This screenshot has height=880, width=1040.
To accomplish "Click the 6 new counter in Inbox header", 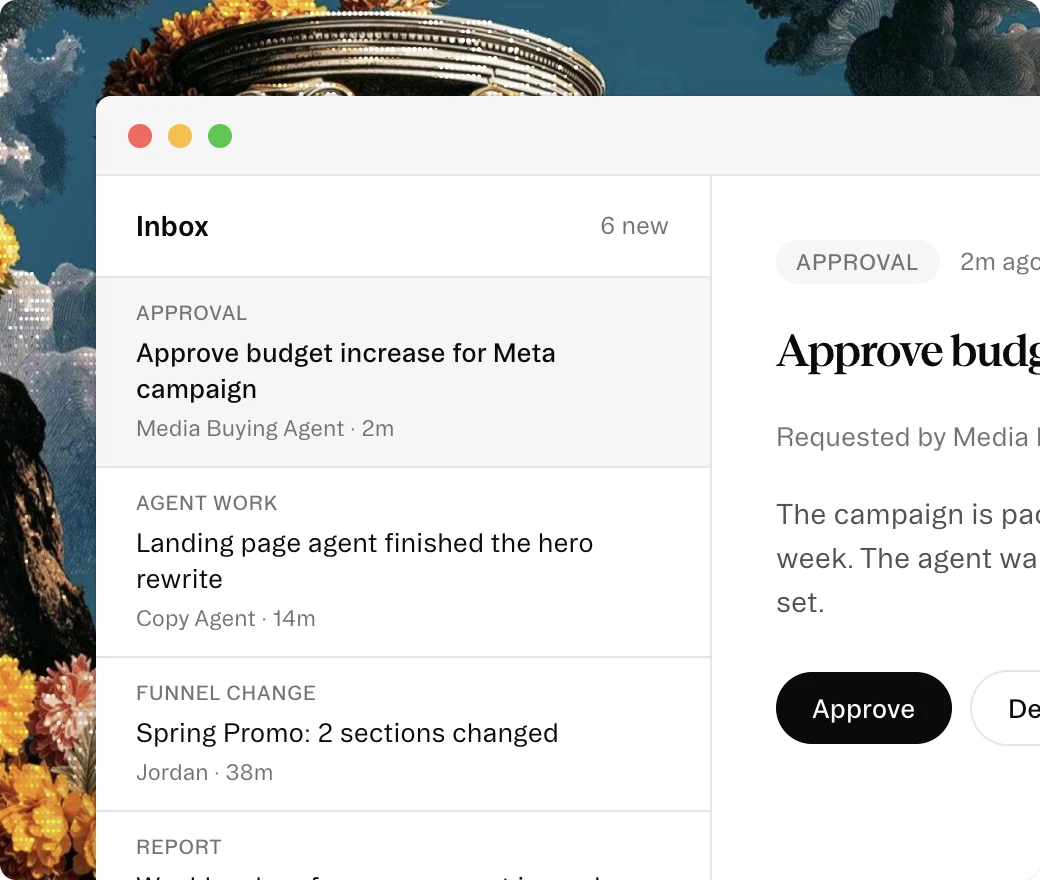I will [634, 226].
